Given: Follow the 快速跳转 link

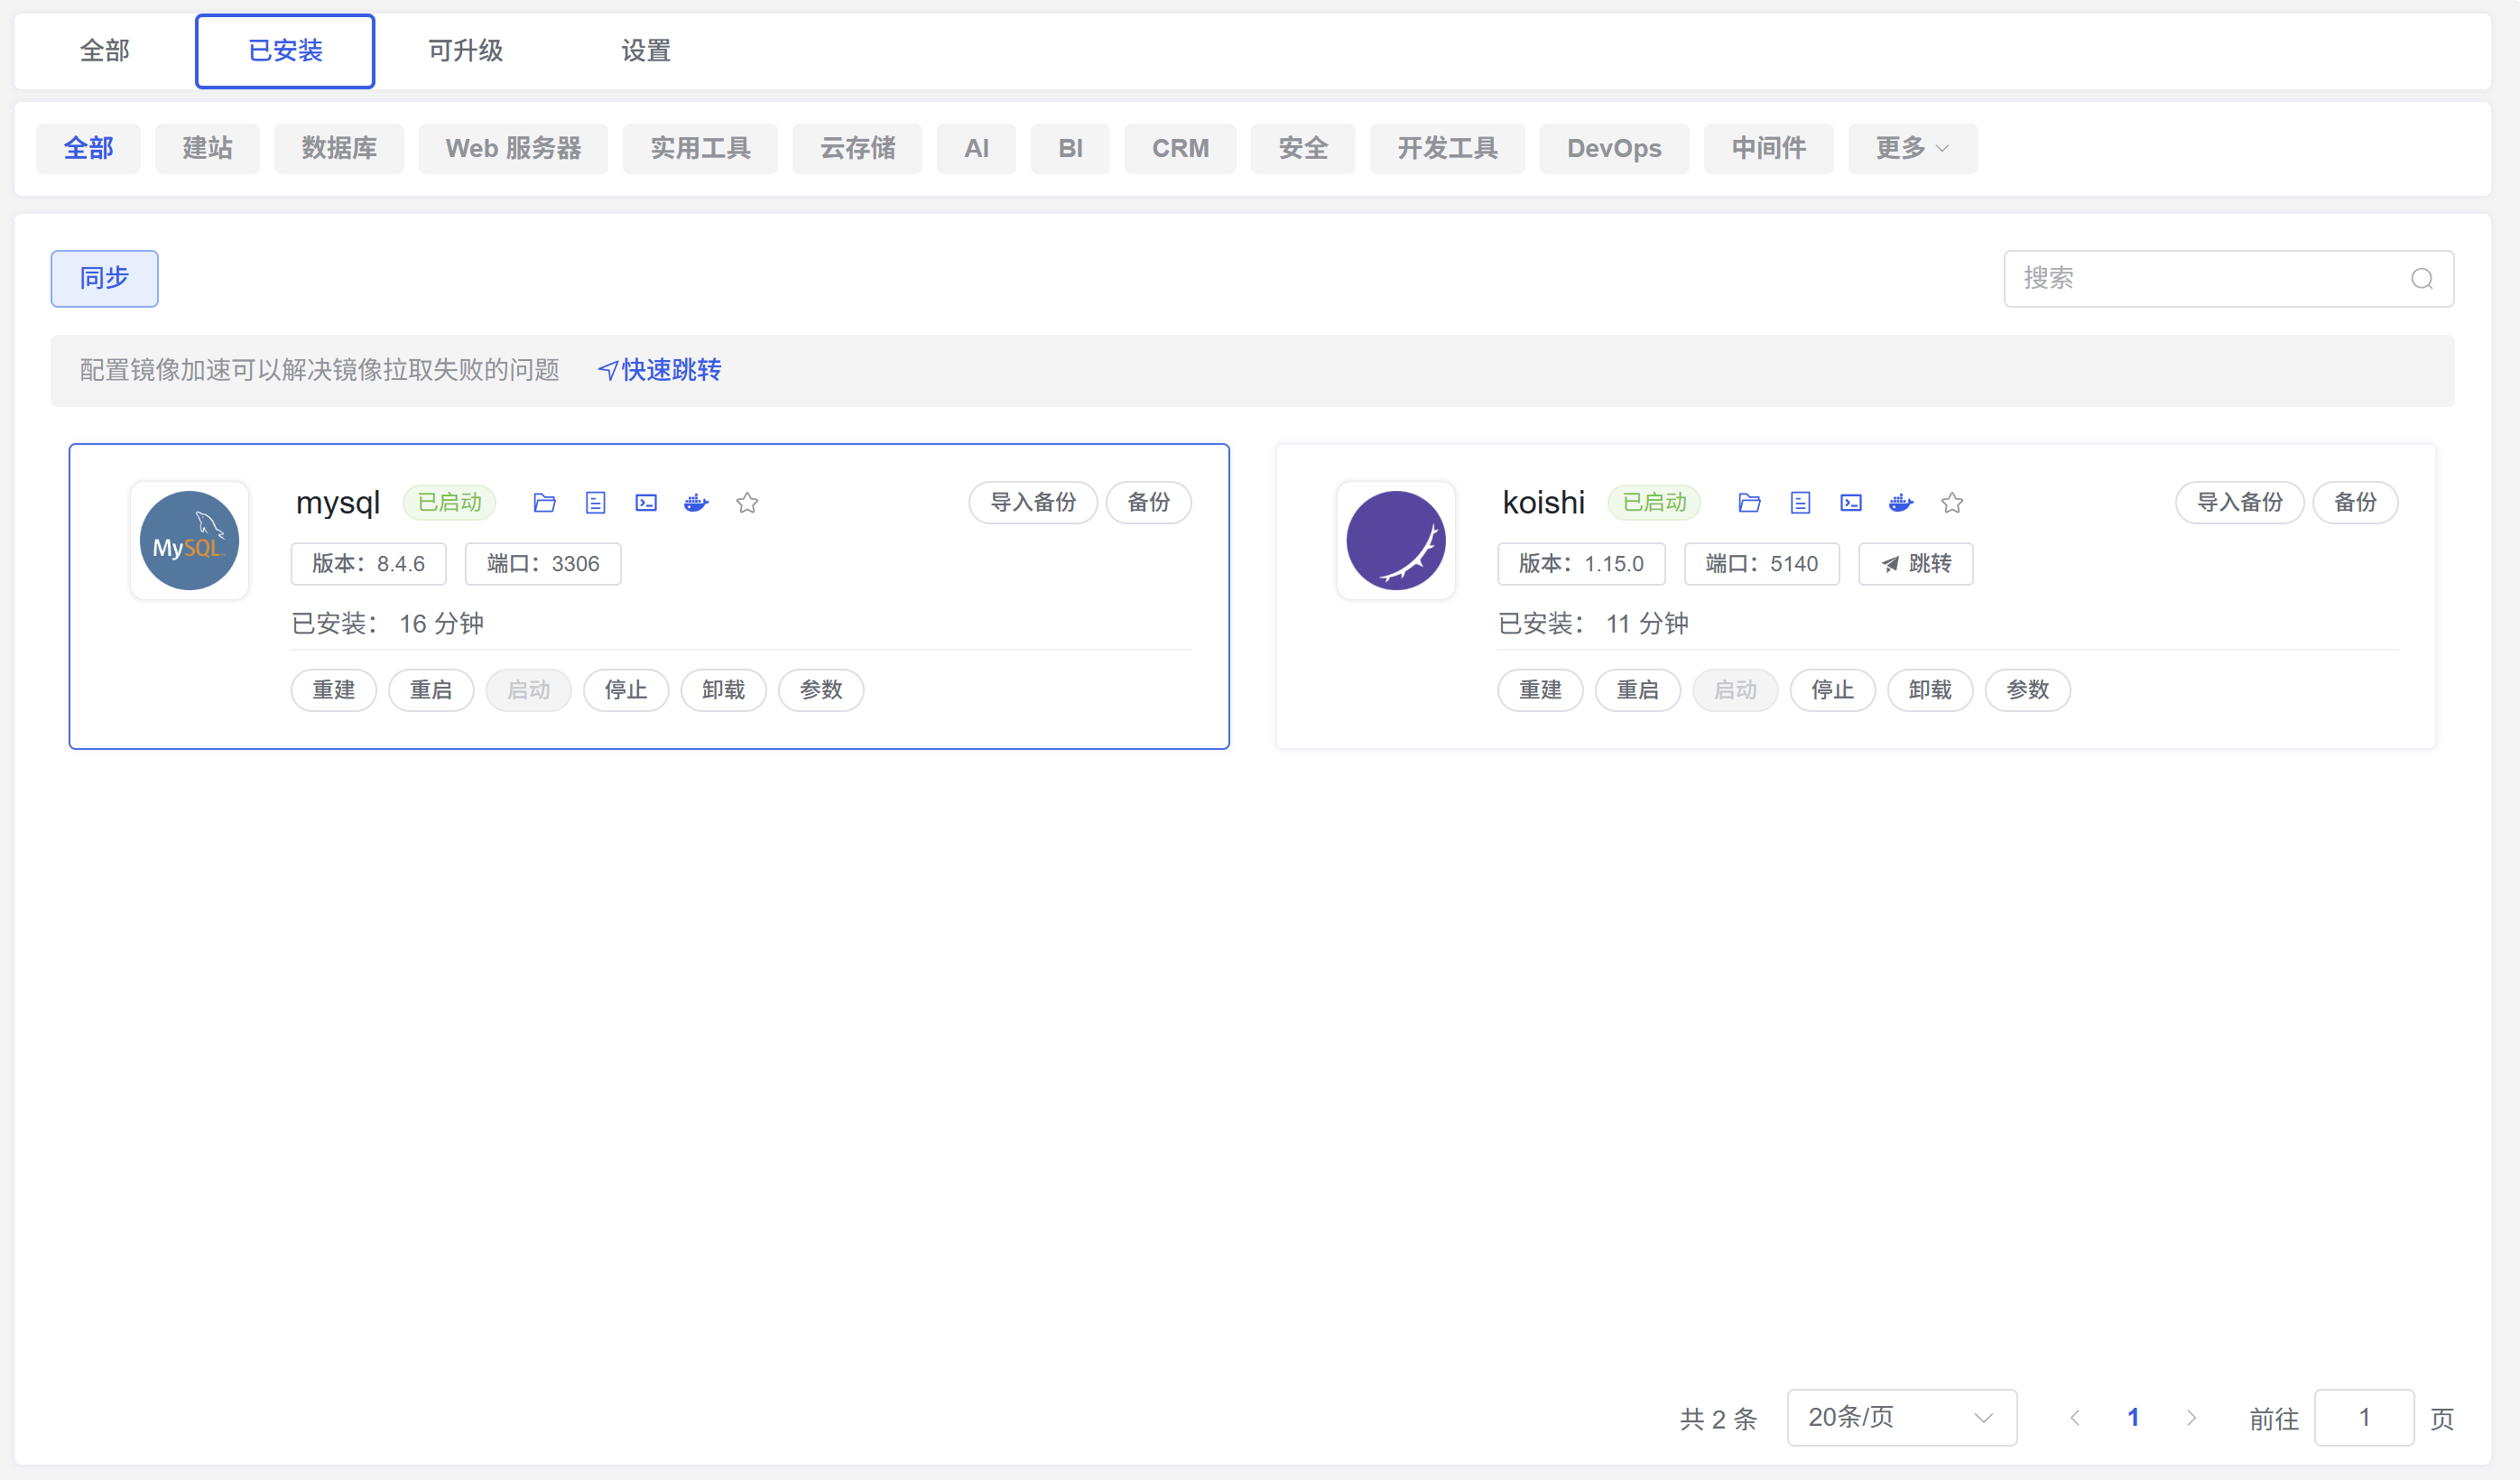Looking at the screenshot, I should click(660, 370).
